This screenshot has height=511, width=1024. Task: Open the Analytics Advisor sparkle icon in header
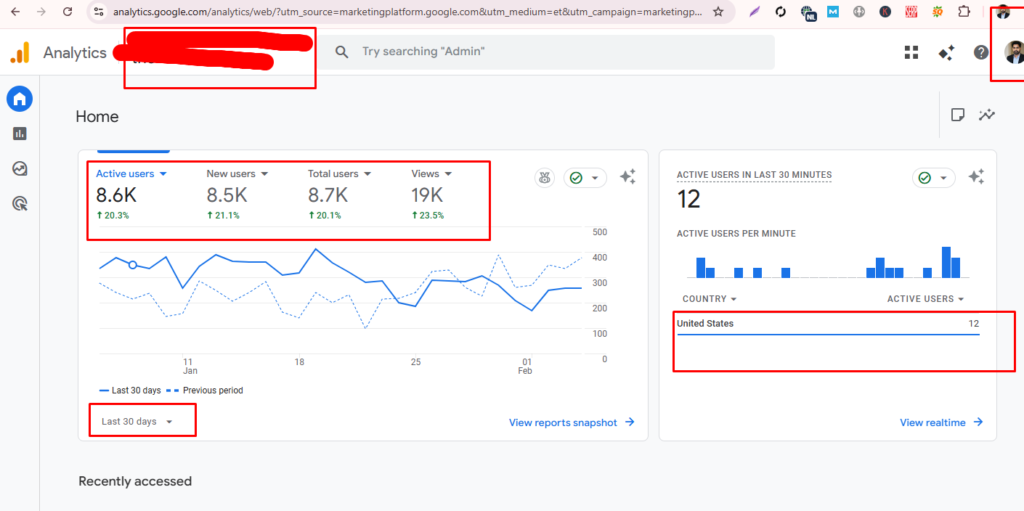pyautogui.click(x=946, y=52)
